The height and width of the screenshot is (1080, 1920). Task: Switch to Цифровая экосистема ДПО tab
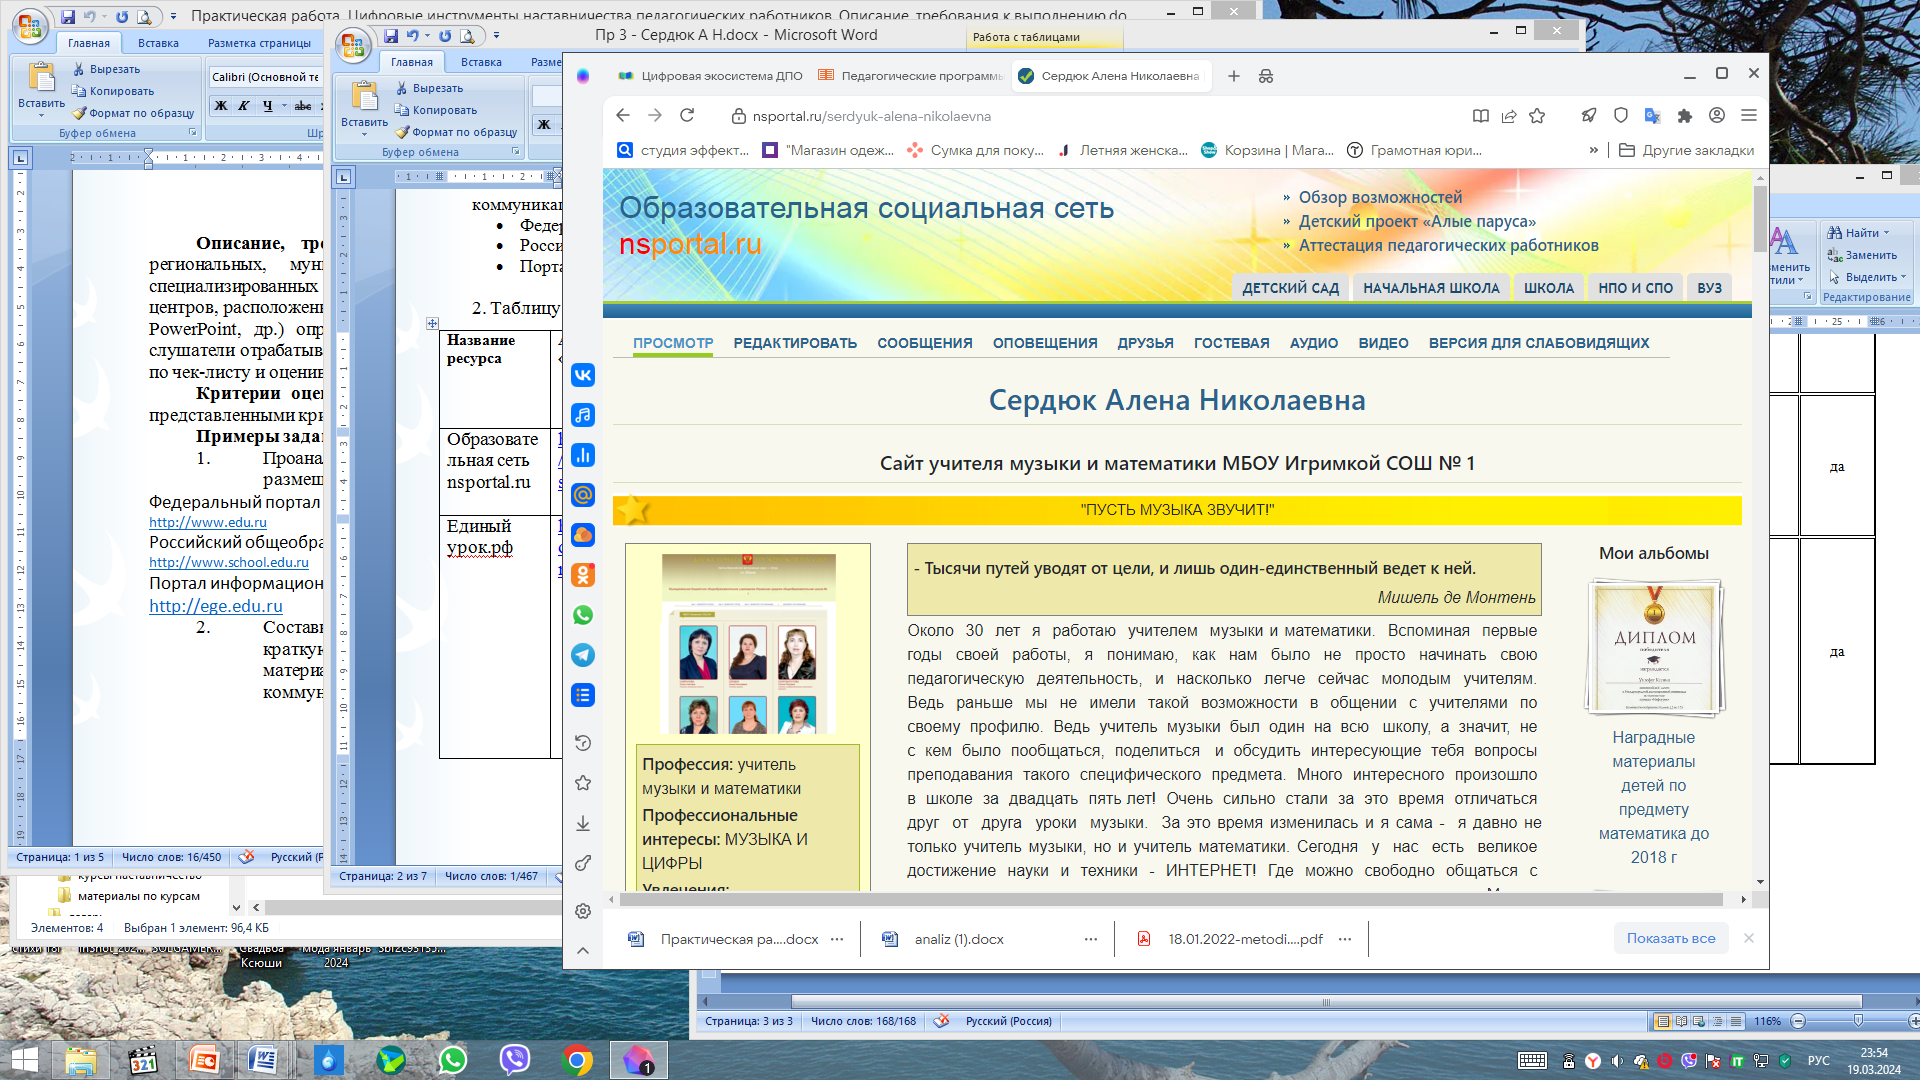711,76
